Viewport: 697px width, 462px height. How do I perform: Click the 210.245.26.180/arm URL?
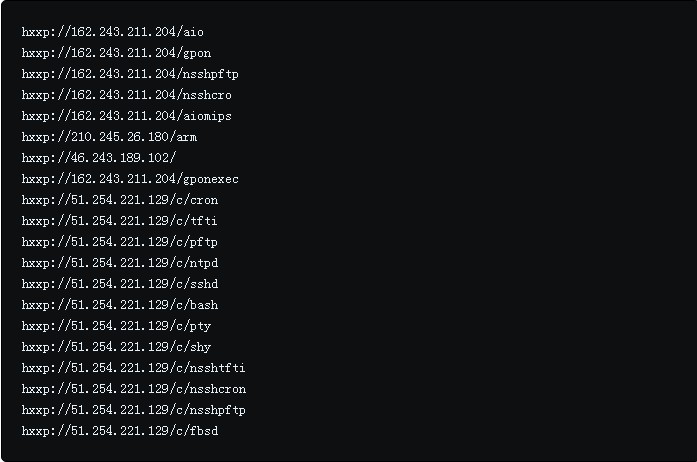109,137
